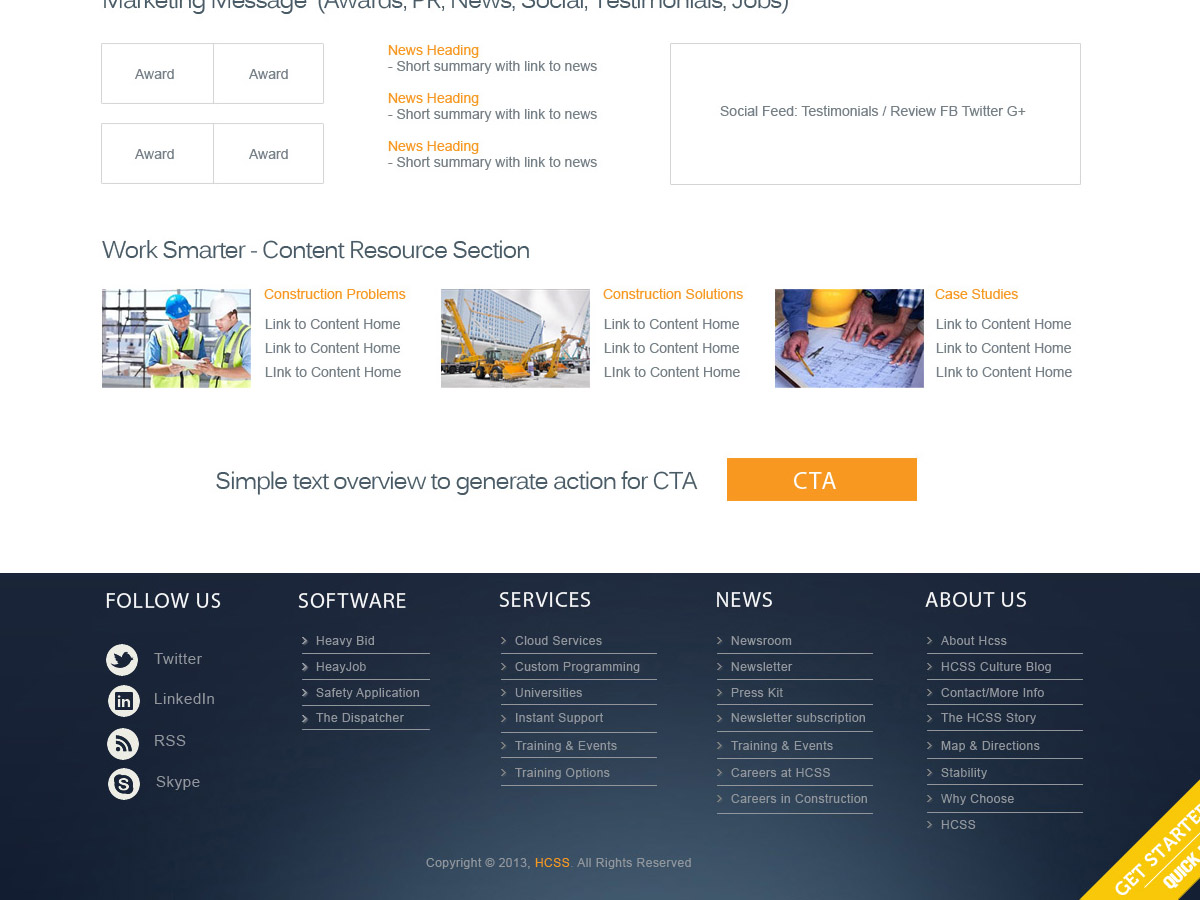Viewport: 1200px width, 900px height.
Task: Open the Construction Problems heading link
Action: (335, 294)
